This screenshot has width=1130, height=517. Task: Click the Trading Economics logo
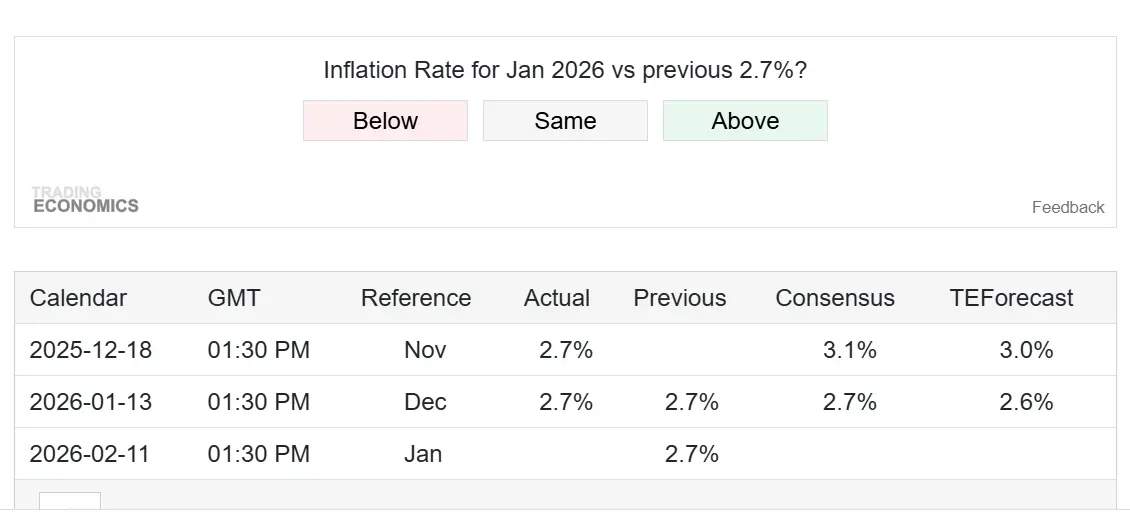coord(85,199)
